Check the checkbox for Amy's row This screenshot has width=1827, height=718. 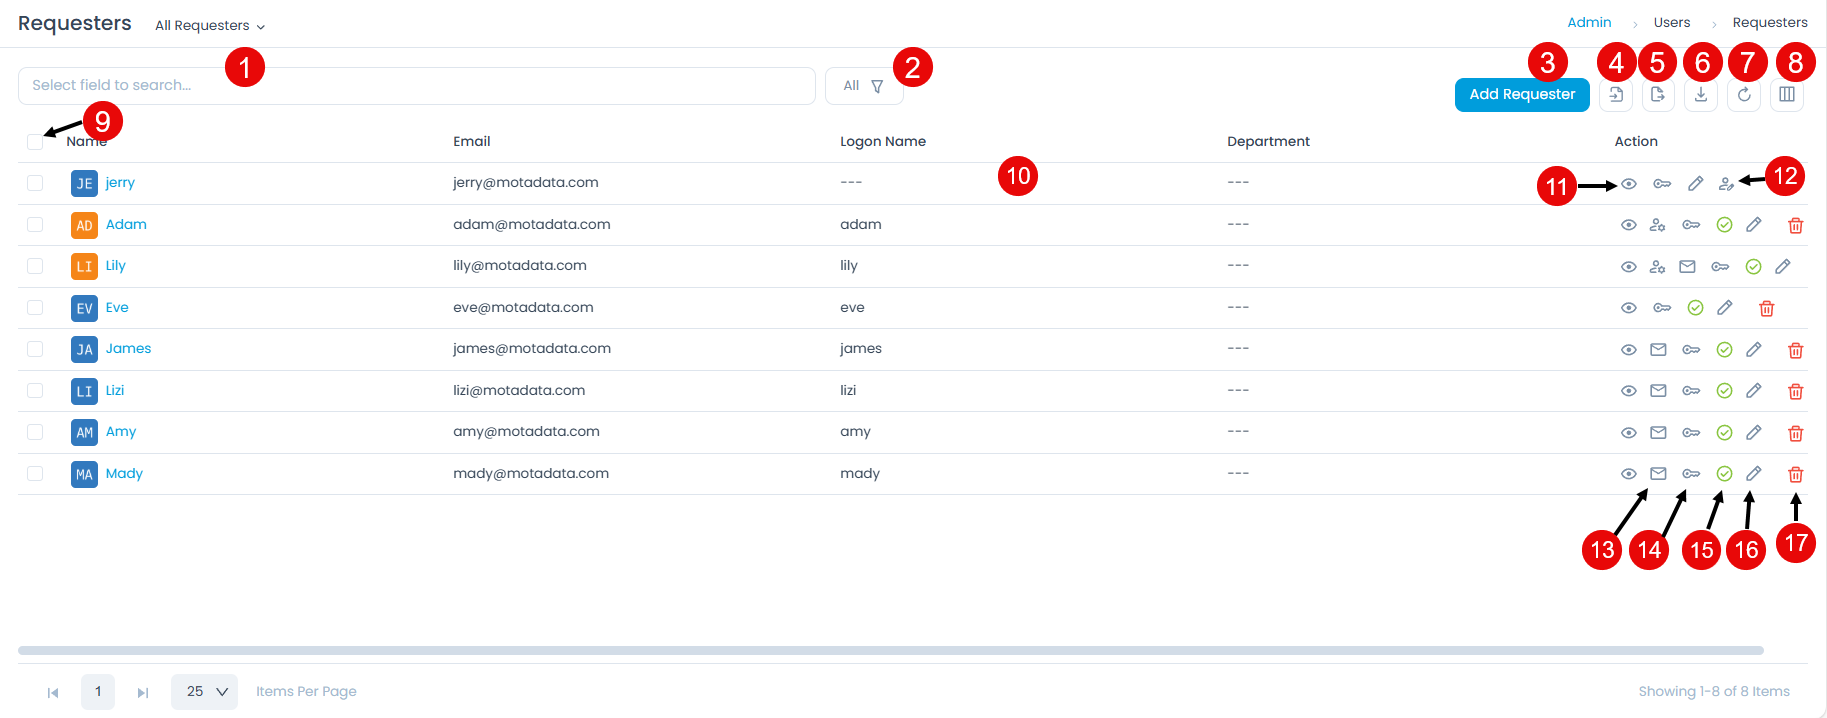pyautogui.click(x=35, y=432)
